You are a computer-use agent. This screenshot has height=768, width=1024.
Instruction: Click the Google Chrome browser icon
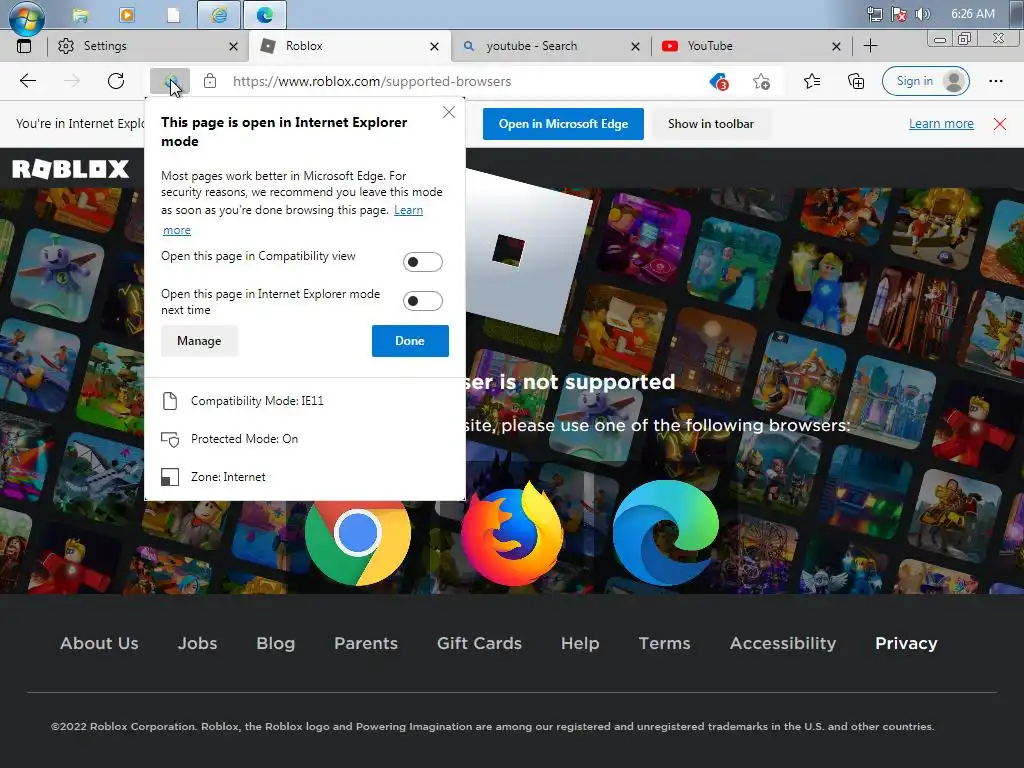[x=358, y=536]
